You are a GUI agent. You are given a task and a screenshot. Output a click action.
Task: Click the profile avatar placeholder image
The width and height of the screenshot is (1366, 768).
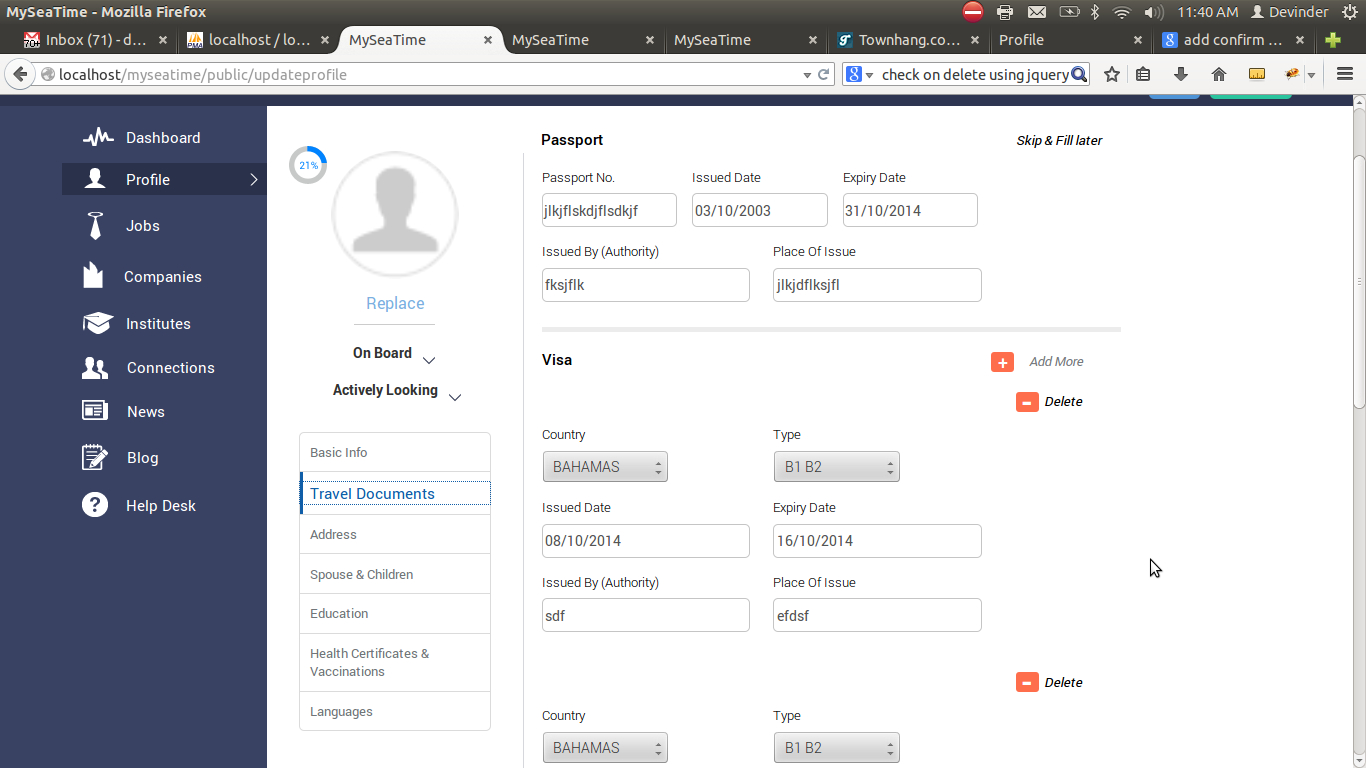pyautogui.click(x=395, y=214)
